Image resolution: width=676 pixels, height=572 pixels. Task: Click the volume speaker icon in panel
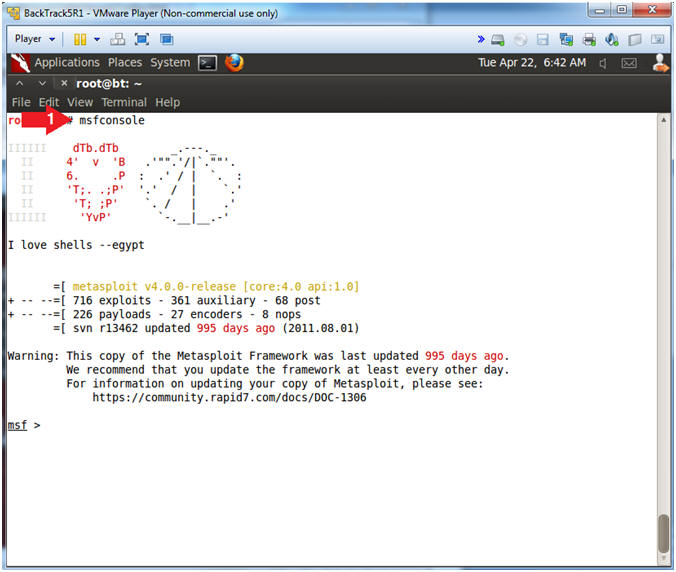tap(603, 64)
